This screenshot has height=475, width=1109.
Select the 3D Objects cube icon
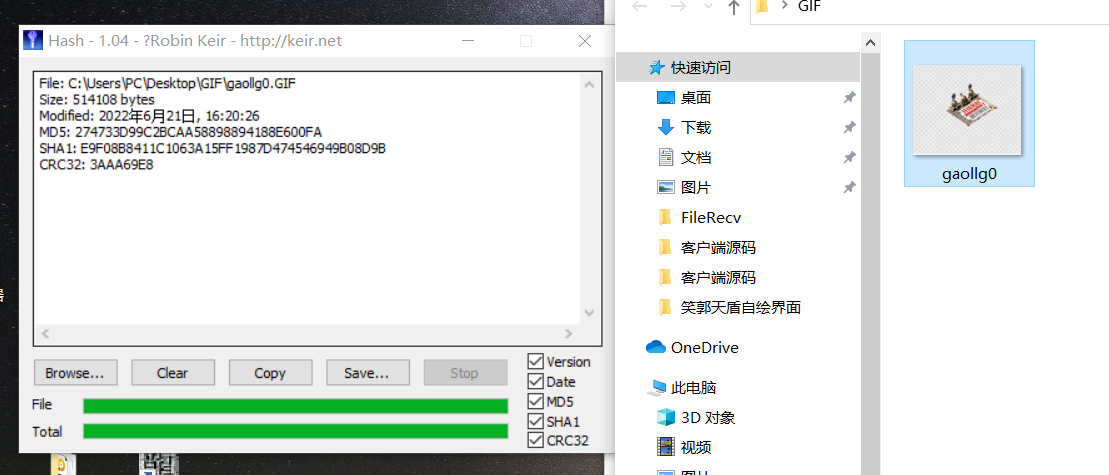[666, 417]
